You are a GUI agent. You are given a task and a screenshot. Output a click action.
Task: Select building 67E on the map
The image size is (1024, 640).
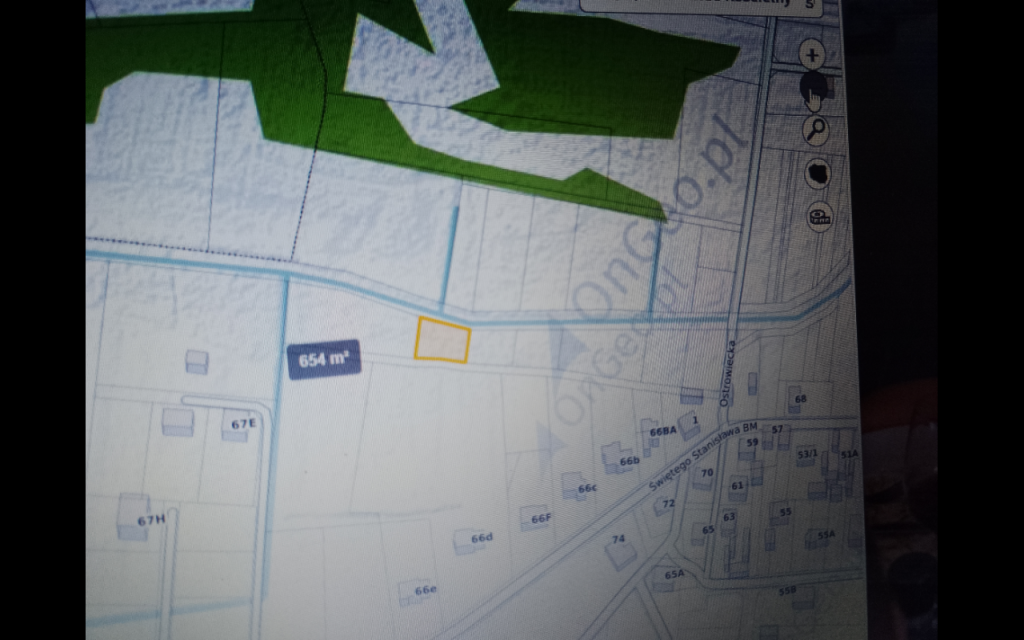coord(234,425)
